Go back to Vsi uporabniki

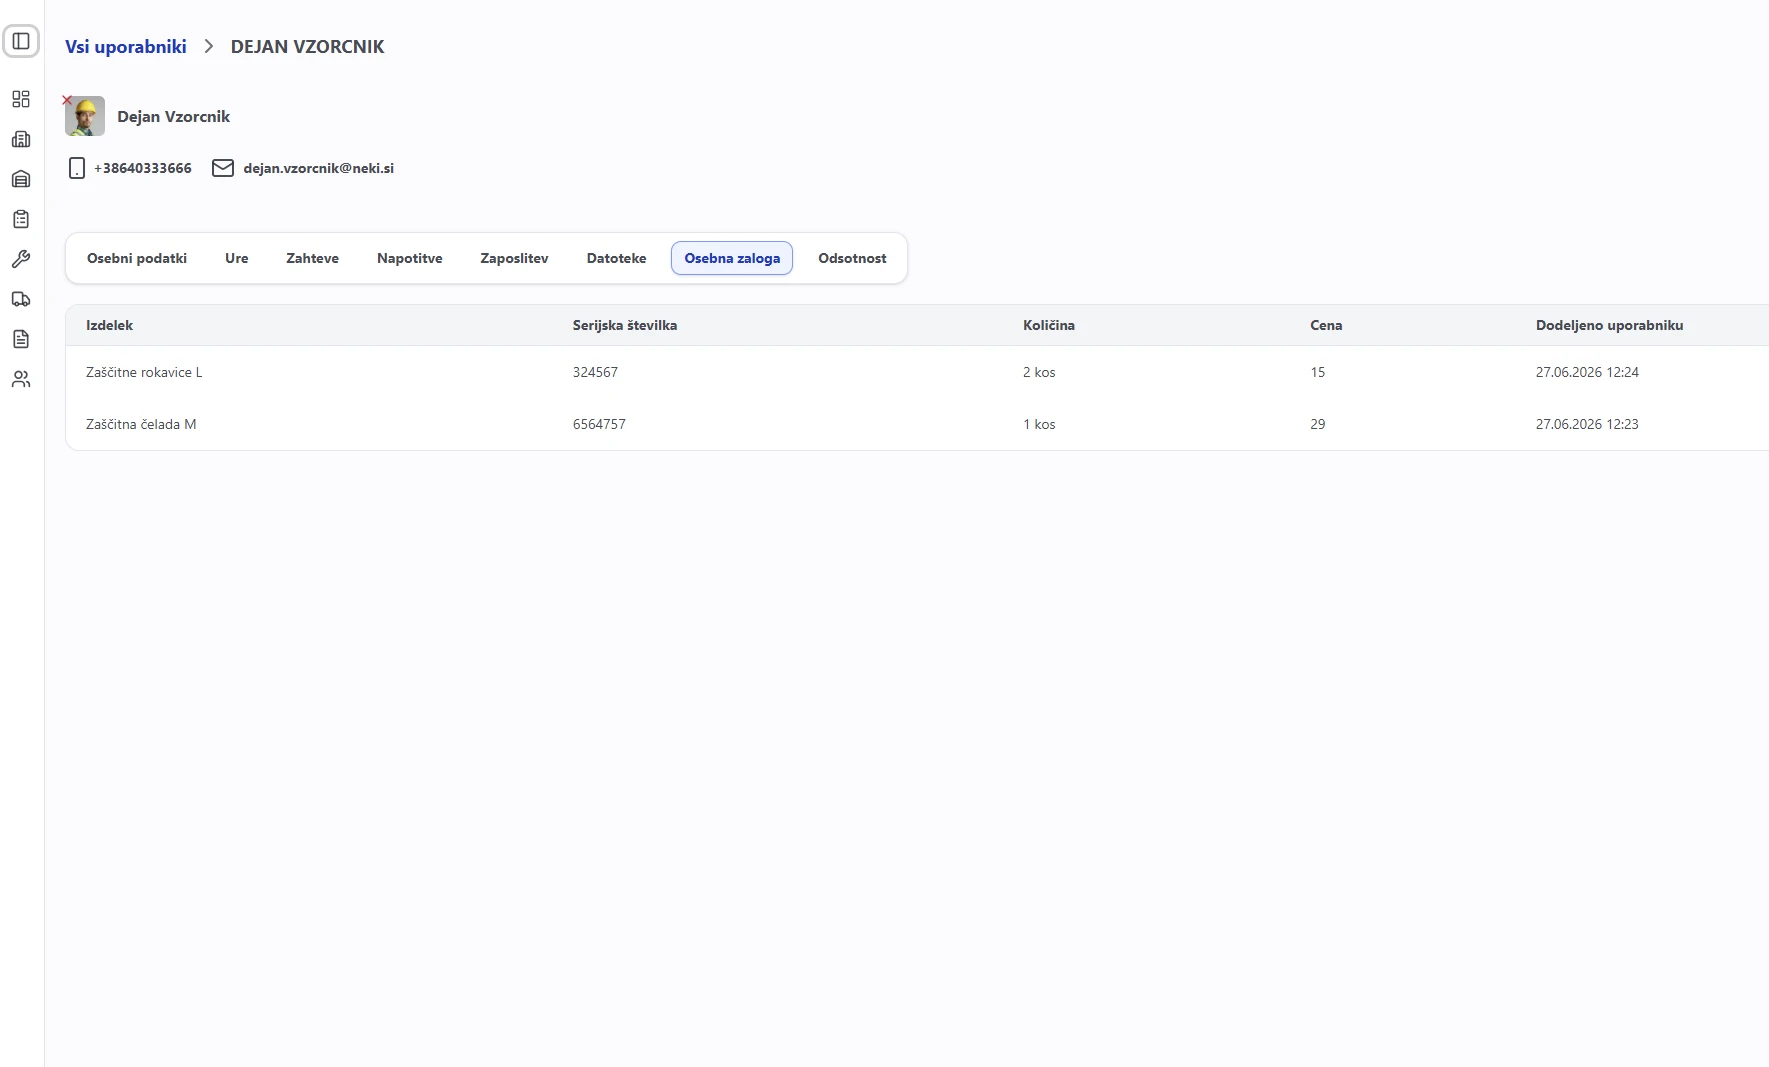click(126, 47)
